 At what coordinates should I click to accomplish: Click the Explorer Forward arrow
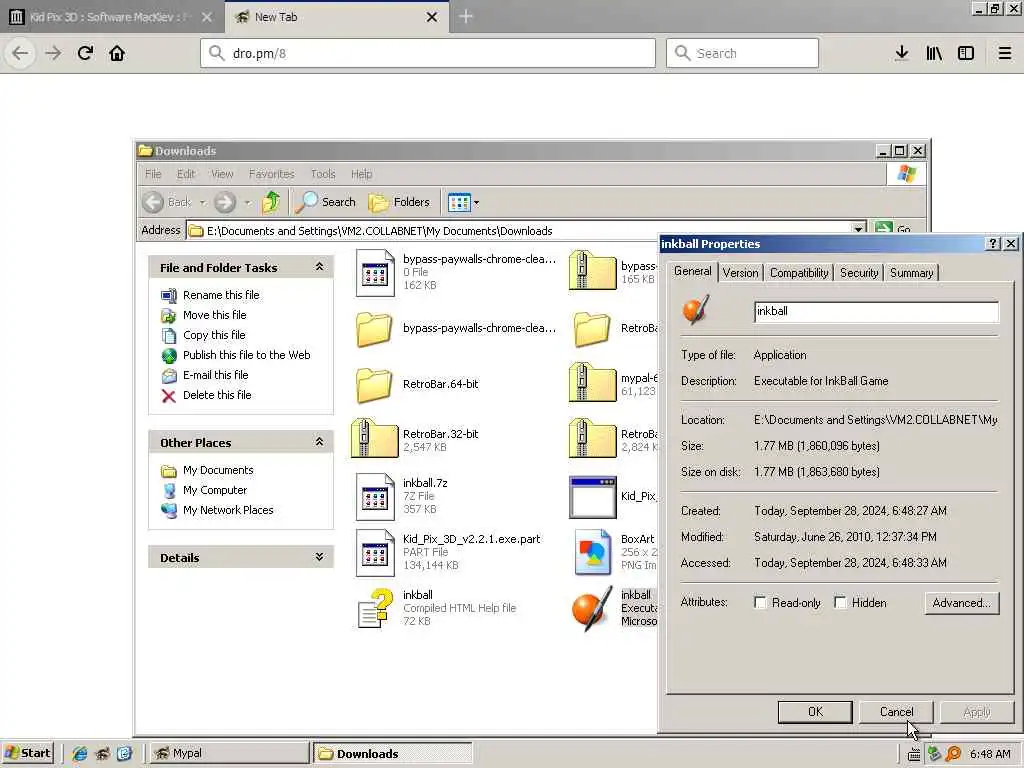click(225, 202)
